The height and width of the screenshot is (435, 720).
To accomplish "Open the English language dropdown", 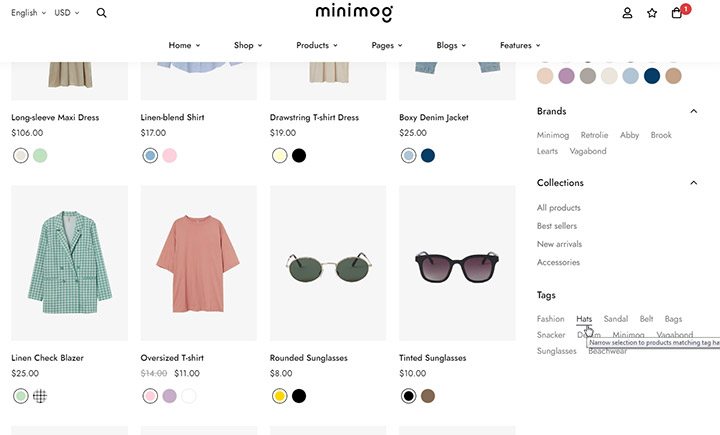I will point(28,13).
